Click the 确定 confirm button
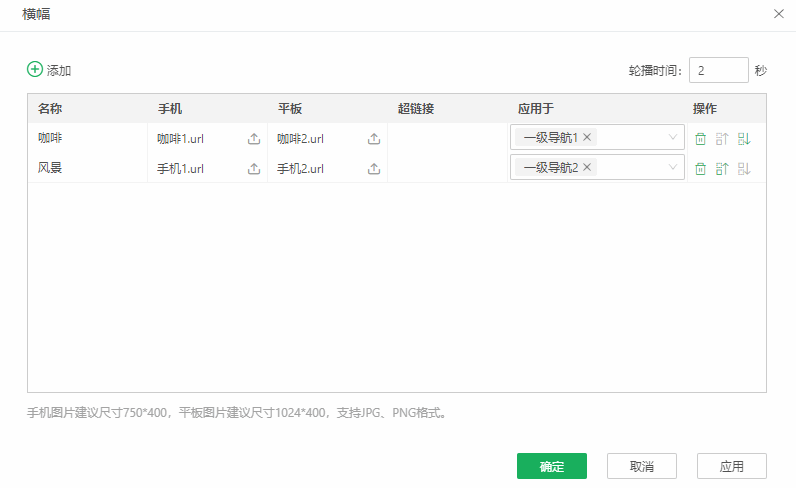 [551, 466]
